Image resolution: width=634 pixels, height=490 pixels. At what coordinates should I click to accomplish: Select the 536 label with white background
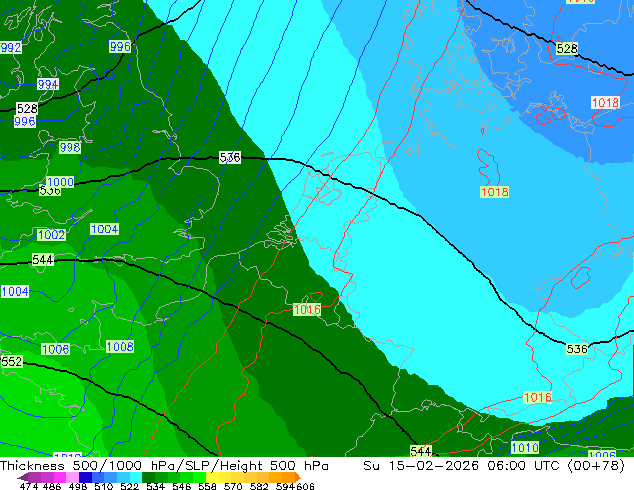(230, 157)
